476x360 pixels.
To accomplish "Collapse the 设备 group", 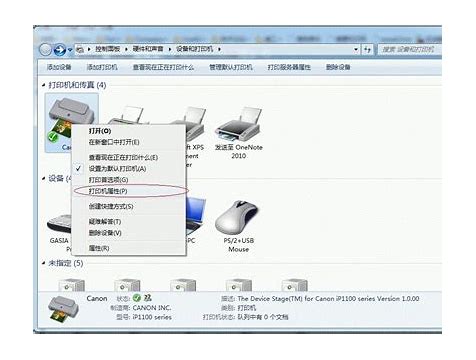I will coord(44,179).
